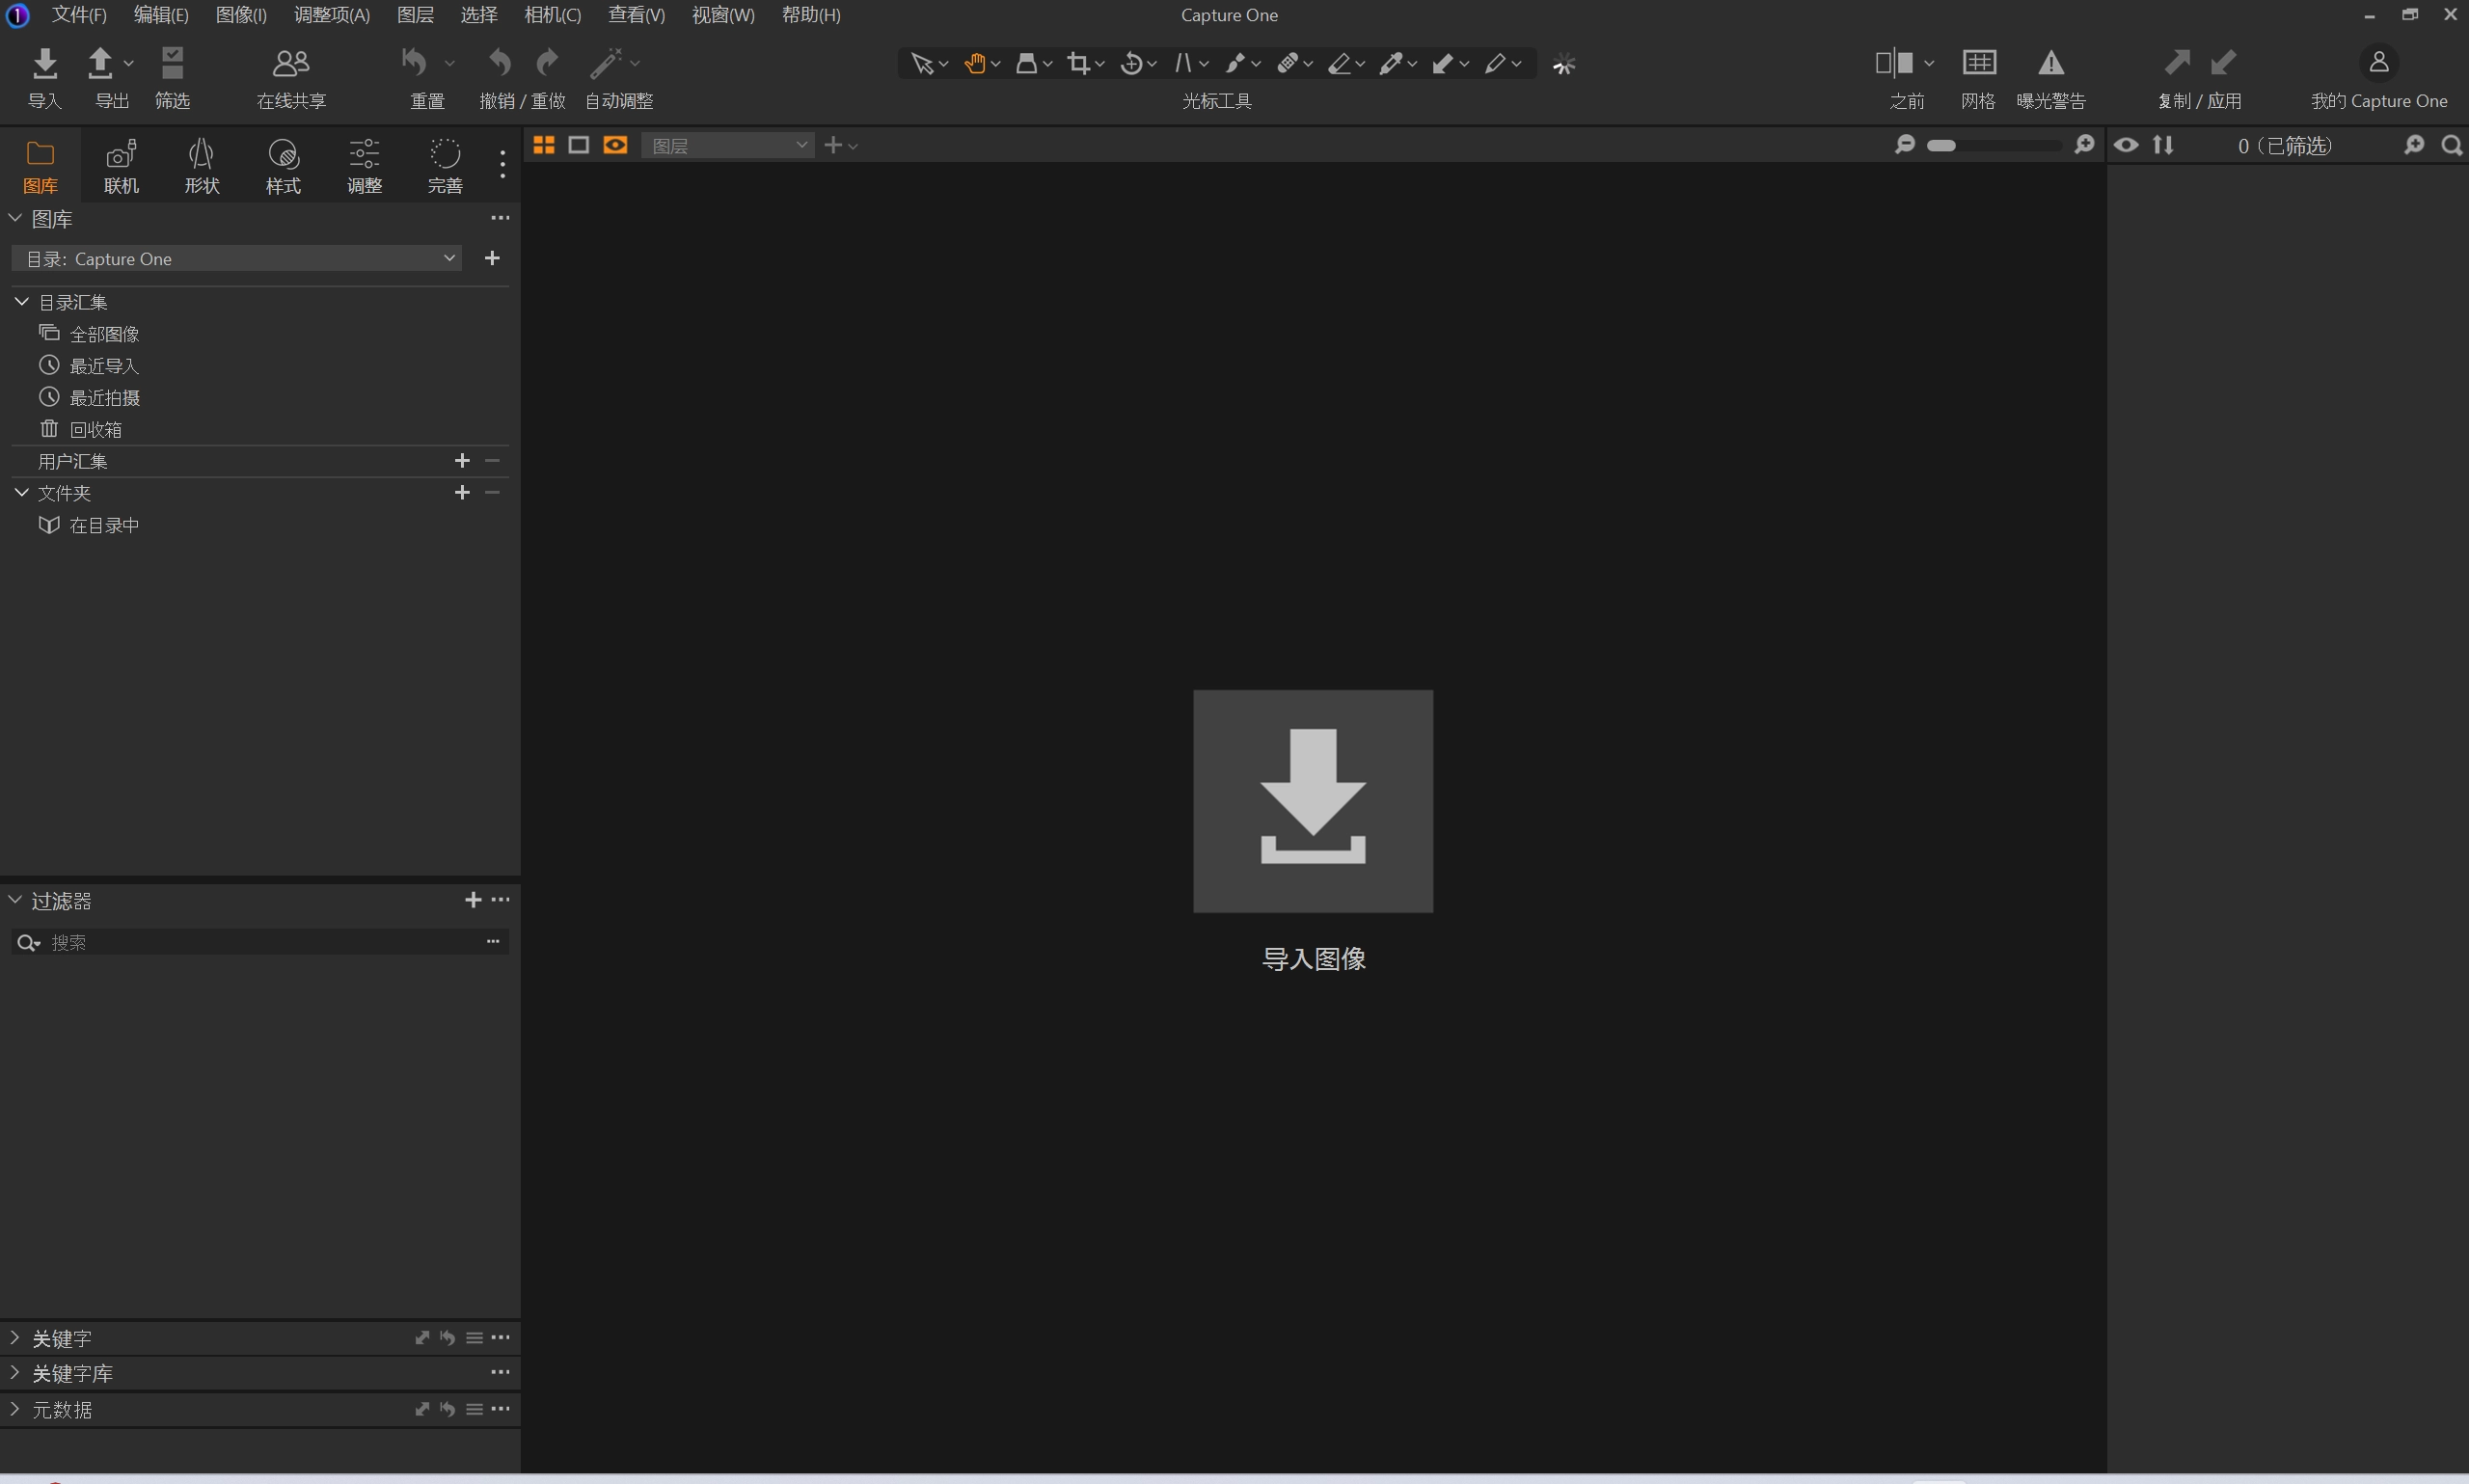Collapse the Folders (文件夹) section
This screenshot has width=2469, height=1484.
21,493
